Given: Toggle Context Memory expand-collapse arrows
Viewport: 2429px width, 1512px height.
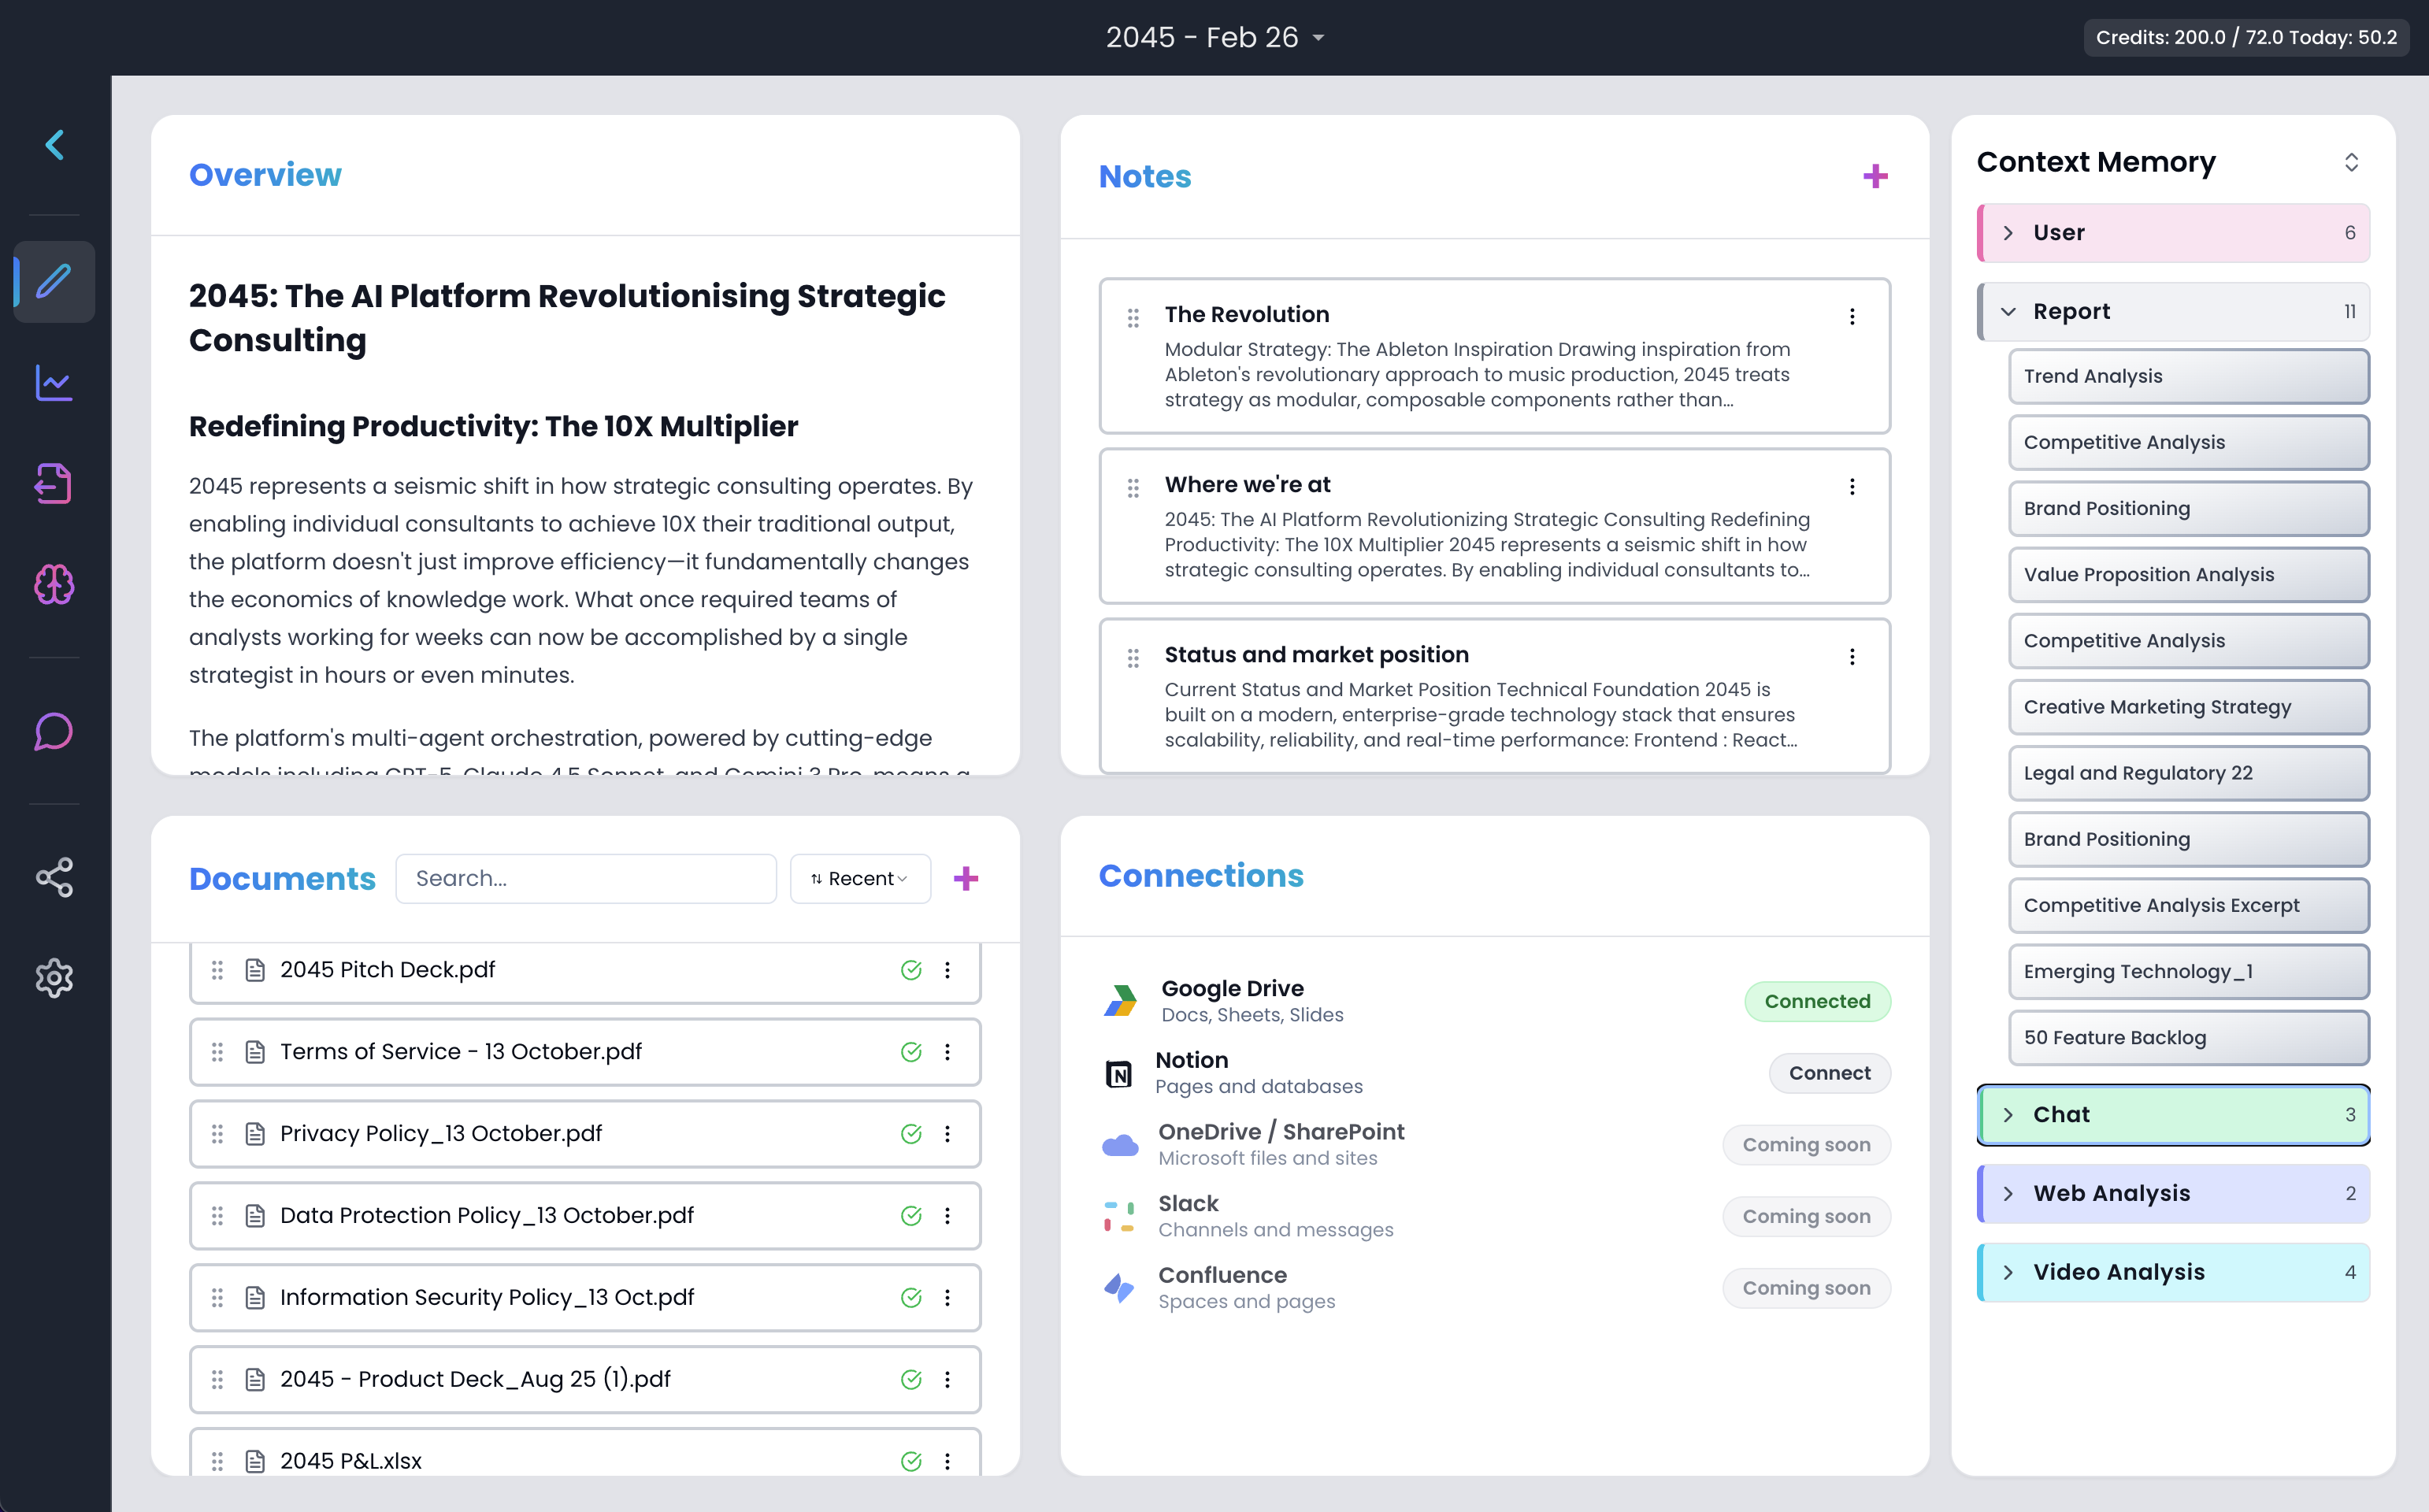Looking at the screenshot, I should click(2351, 162).
